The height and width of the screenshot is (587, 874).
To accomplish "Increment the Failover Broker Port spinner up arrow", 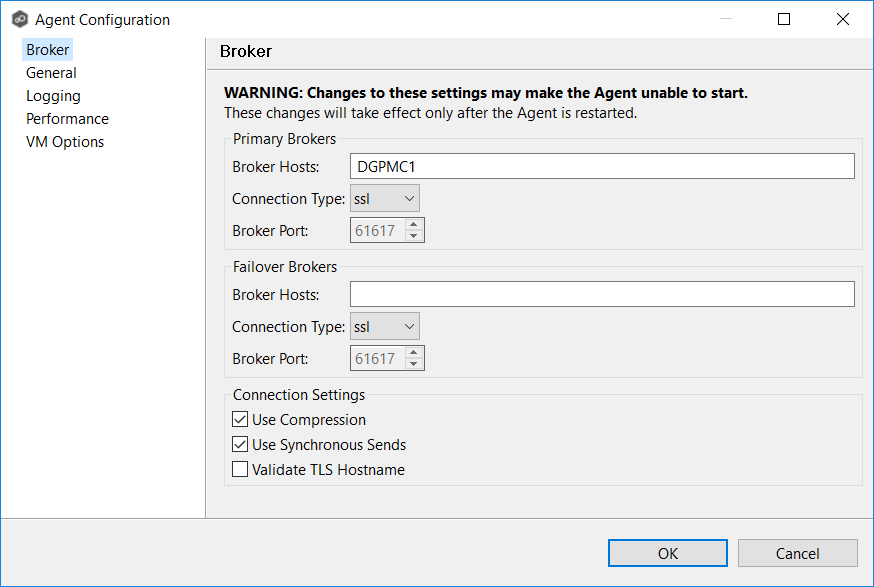I will point(414,353).
